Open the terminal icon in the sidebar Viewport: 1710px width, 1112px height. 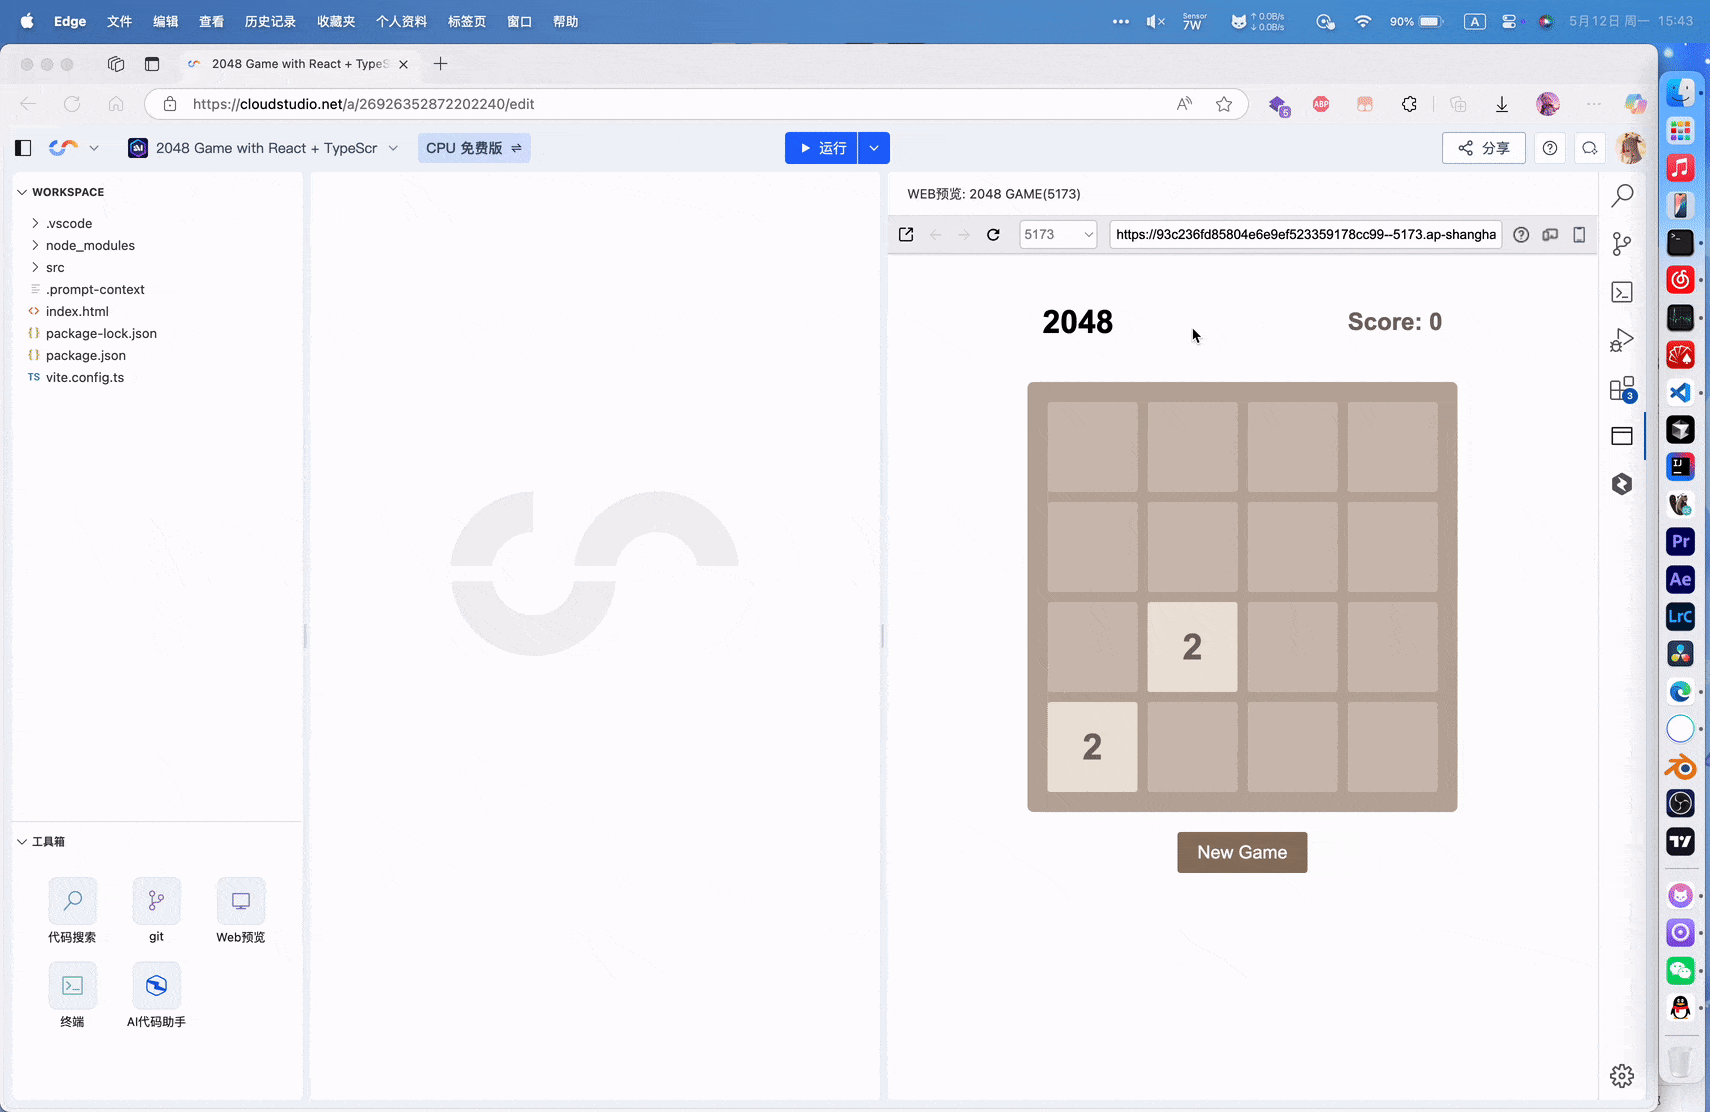[1622, 291]
